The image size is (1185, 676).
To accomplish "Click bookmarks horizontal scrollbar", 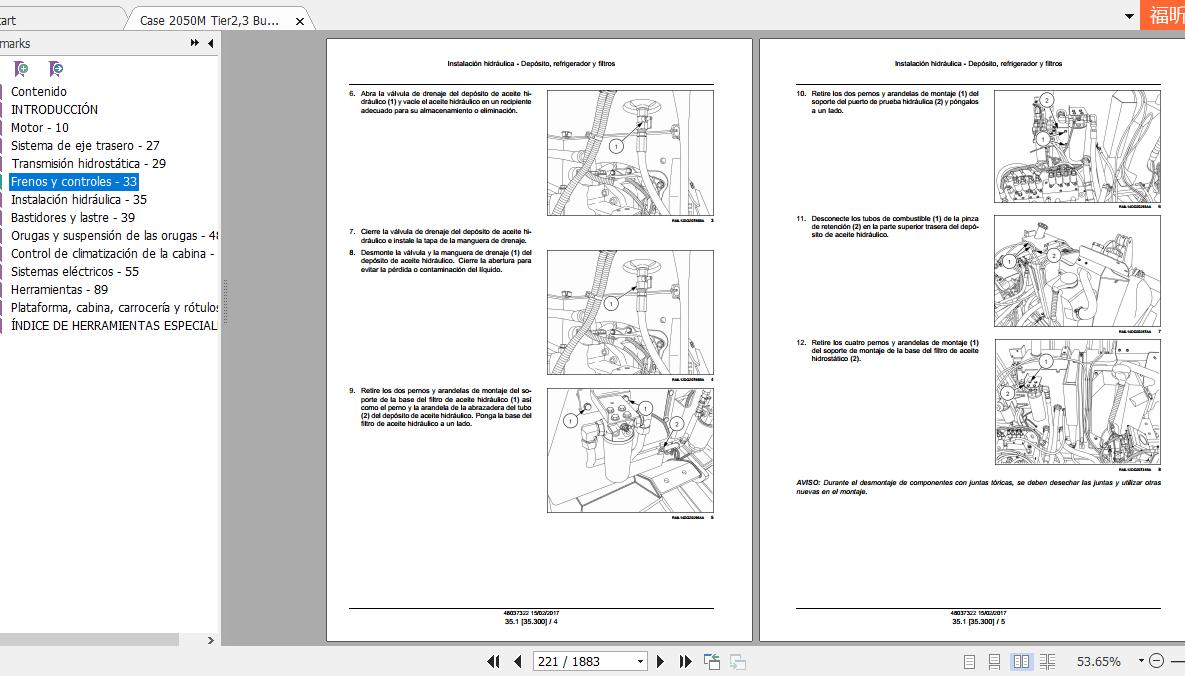I will (x=89, y=640).
